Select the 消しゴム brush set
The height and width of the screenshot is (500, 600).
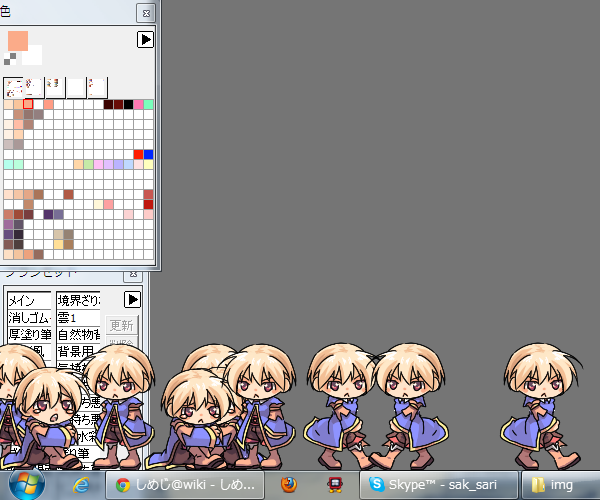click(29, 318)
